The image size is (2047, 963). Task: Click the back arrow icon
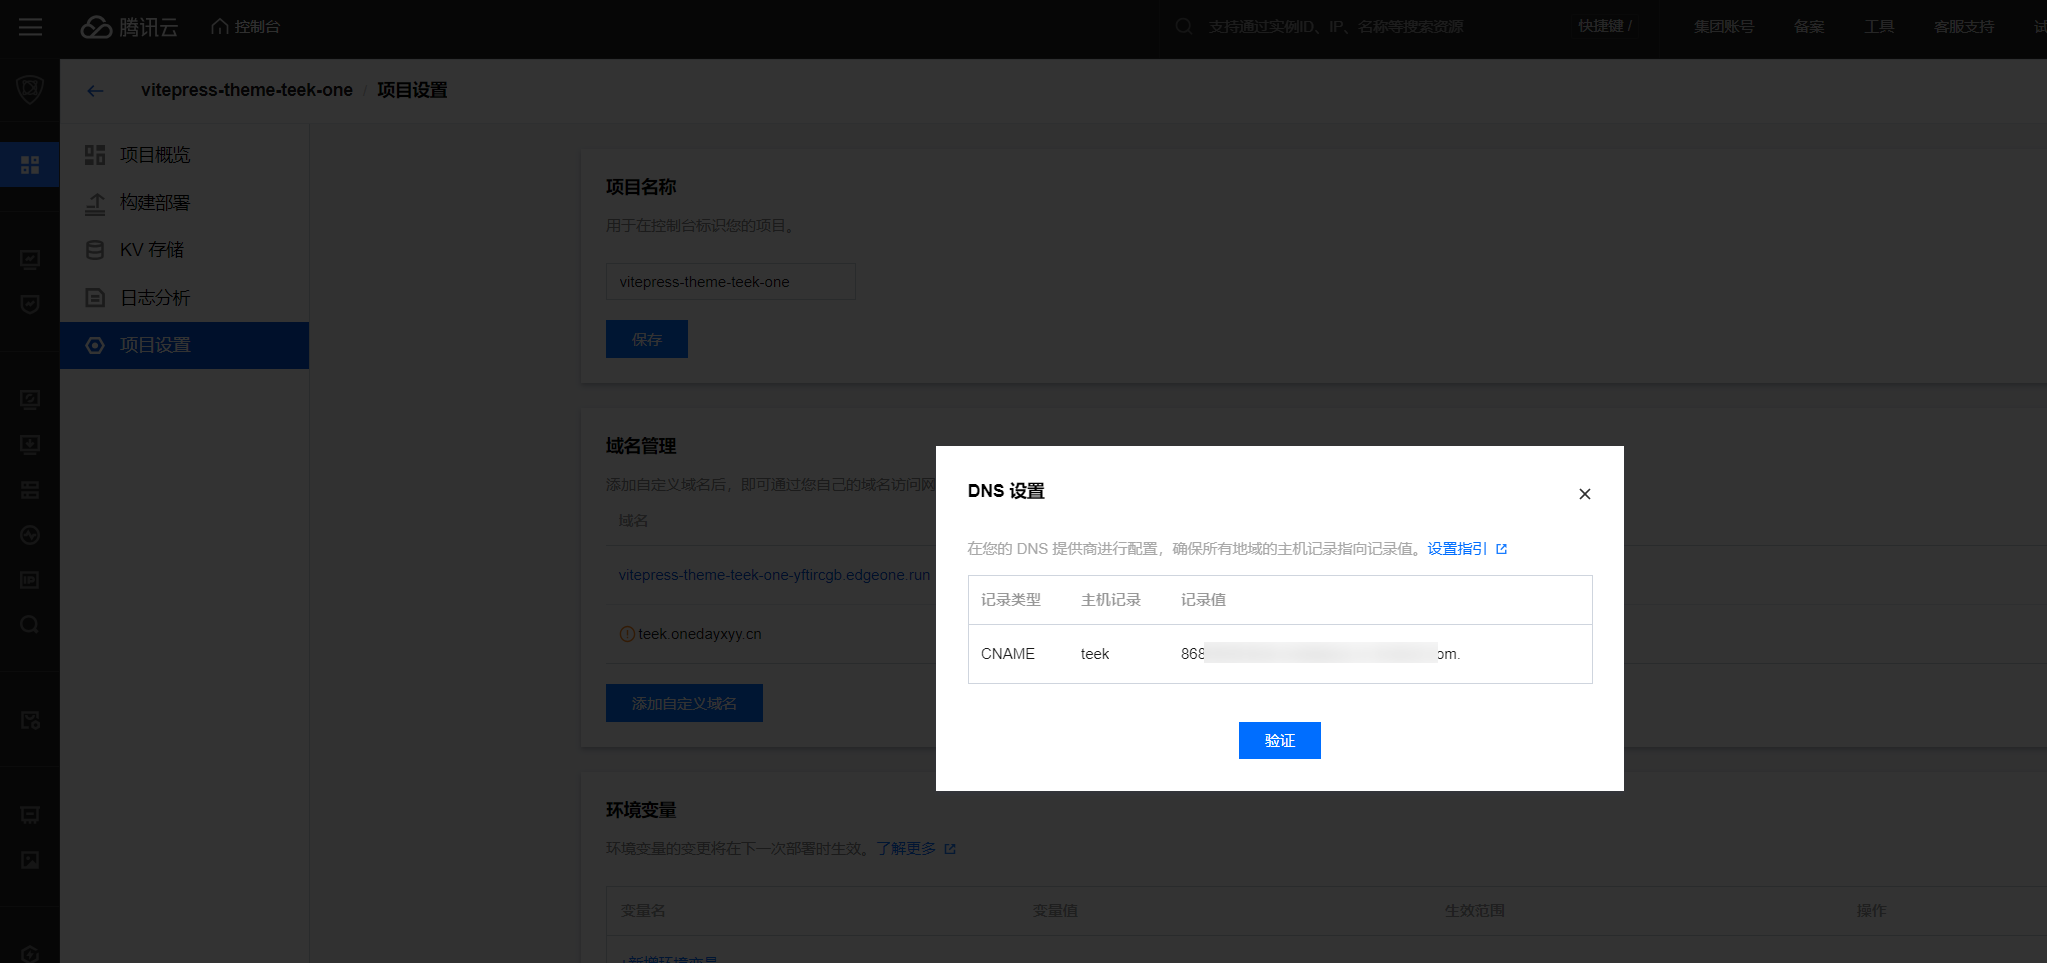pyautogui.click(x=95, y=91)
